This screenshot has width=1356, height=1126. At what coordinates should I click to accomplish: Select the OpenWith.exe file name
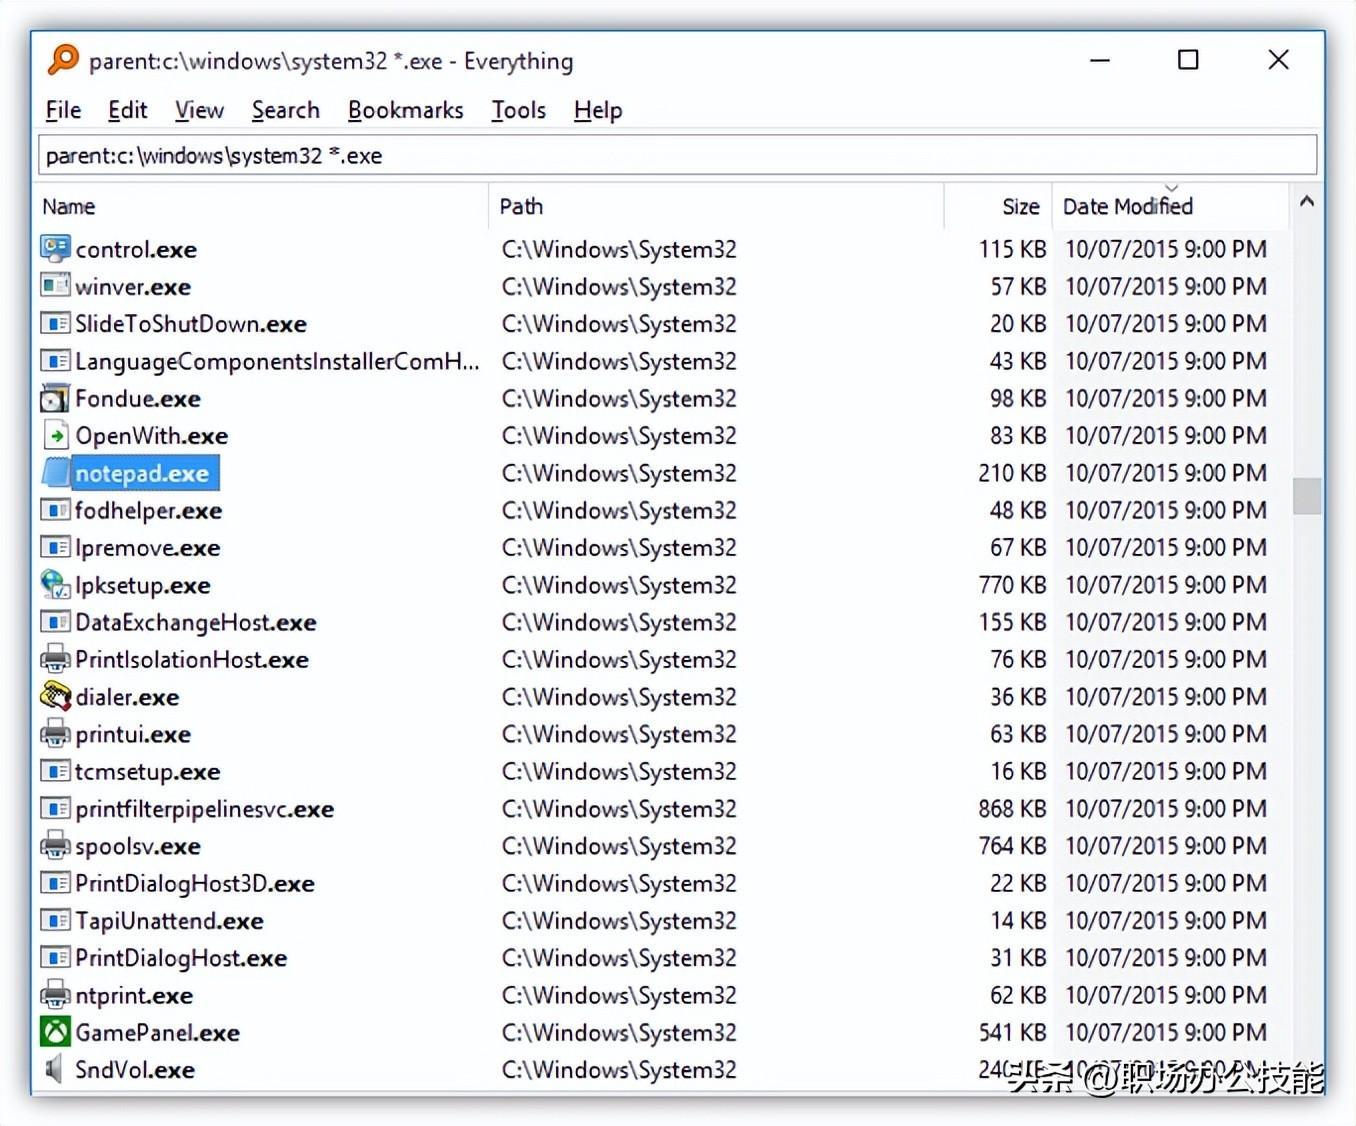(x=152, y=436)
